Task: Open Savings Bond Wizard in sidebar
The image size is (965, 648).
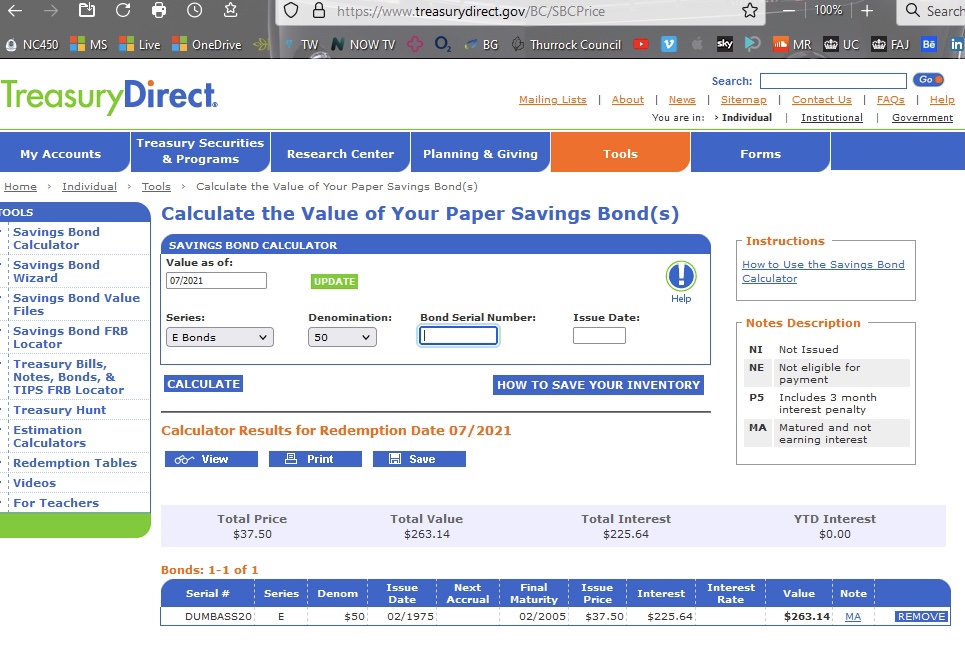Action: tap(56, 271)
